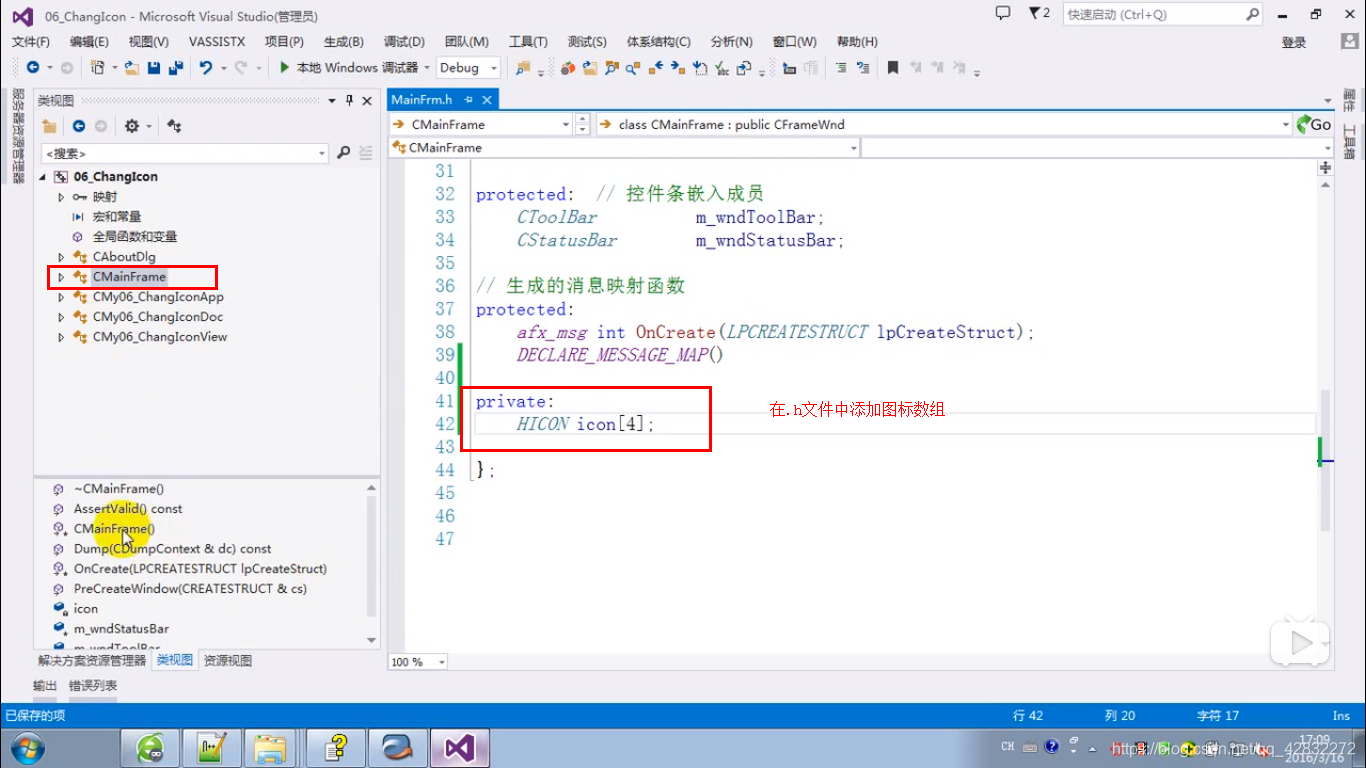Viewport: 1366px width, 768px height.
Task: Pin the MainFrm.h tab
Action: click(x=468, y=100)
